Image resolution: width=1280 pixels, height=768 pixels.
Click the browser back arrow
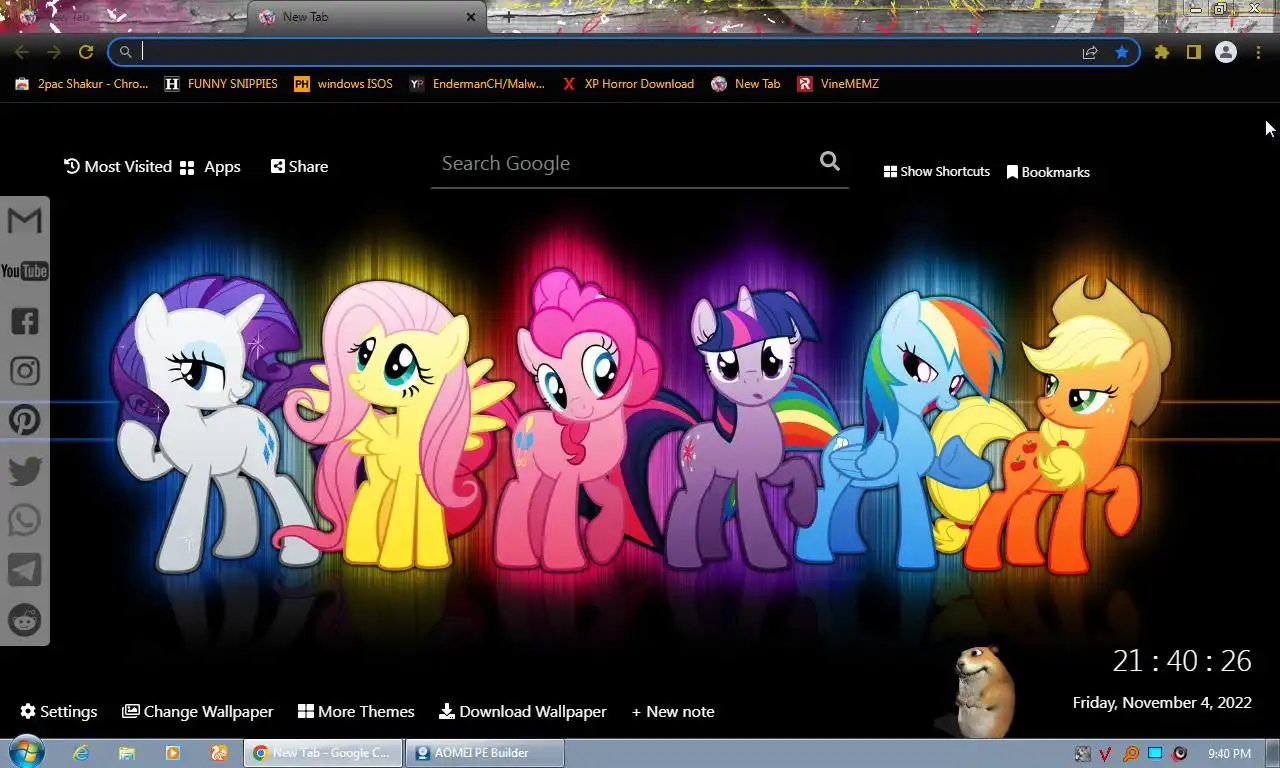(x=22, y=52)
